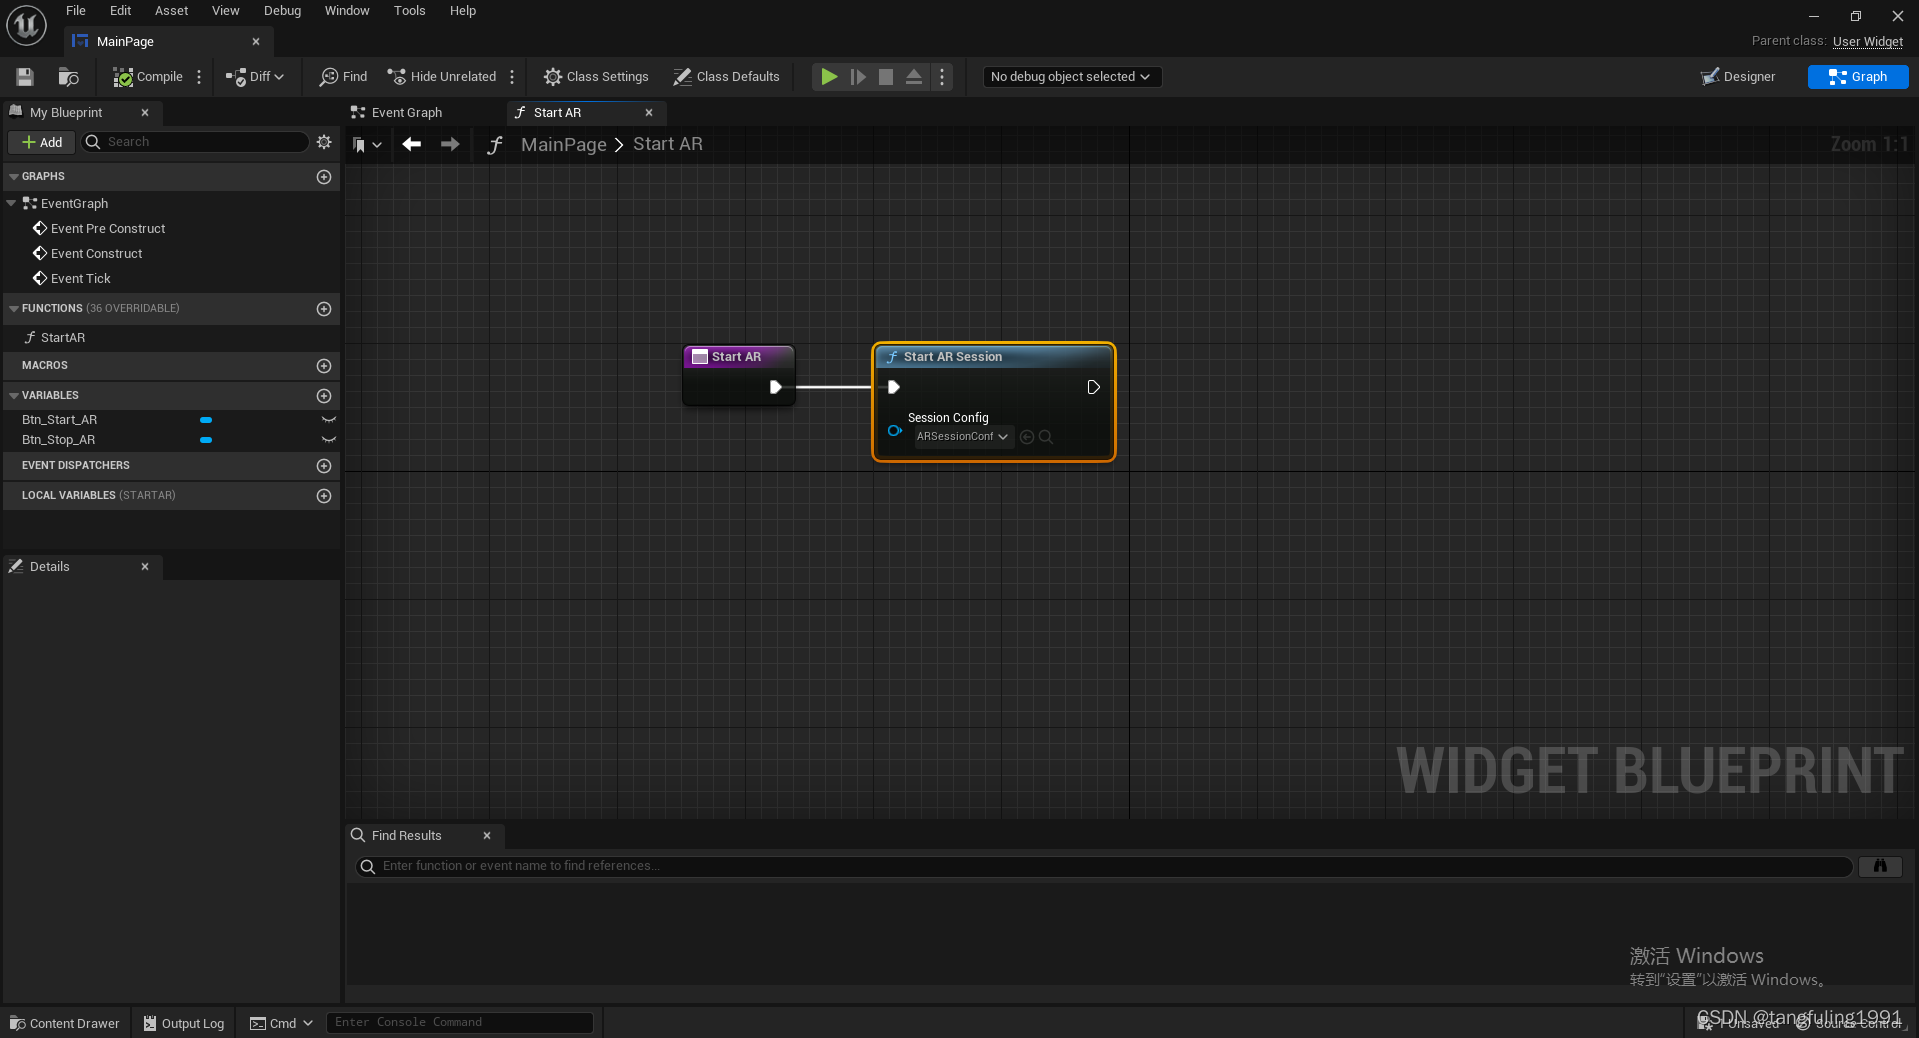
Task: Play simulation with green play button
Action: (x=829, y=77)
